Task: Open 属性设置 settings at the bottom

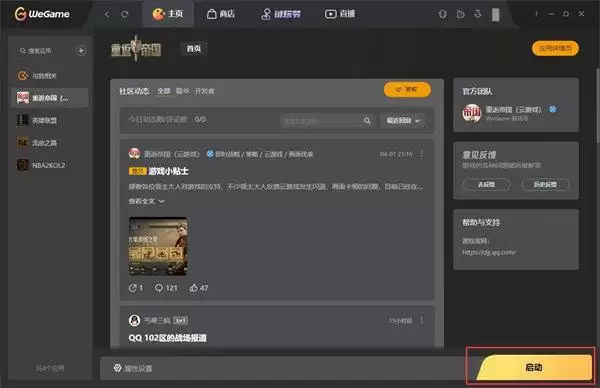Action: pos(133,368)
